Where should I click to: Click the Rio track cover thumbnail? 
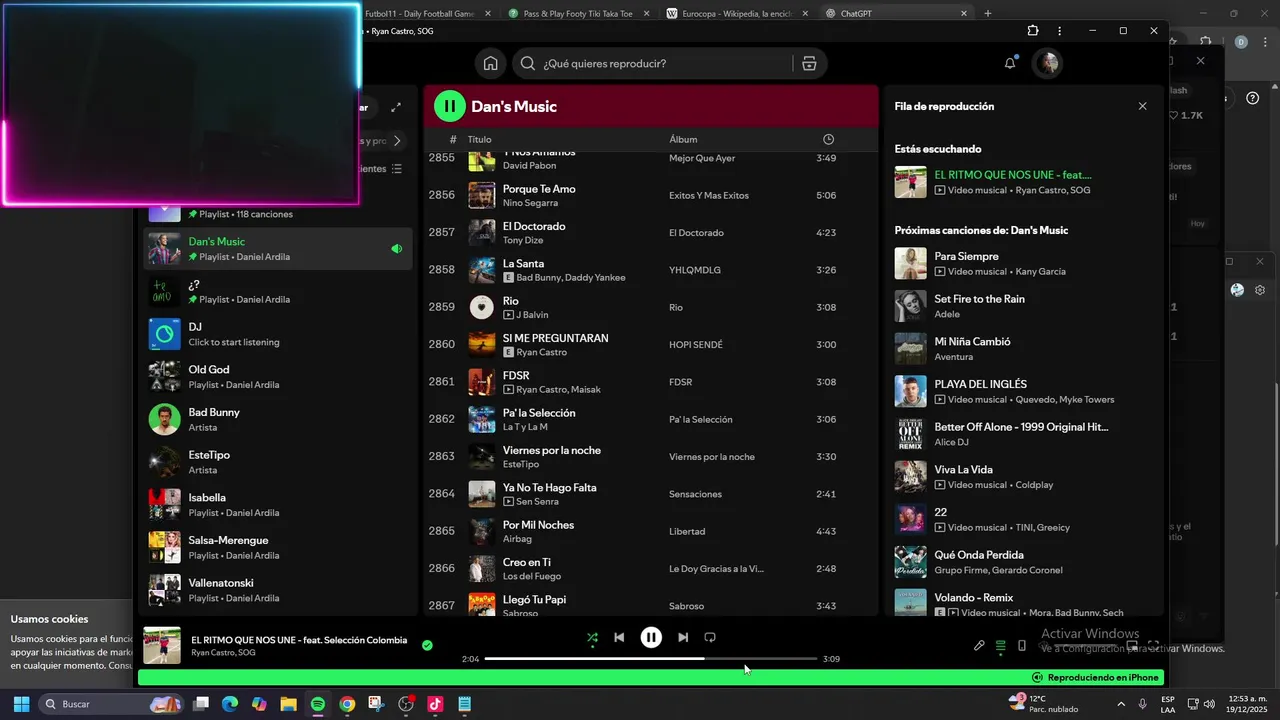click(x=482, y=307)
